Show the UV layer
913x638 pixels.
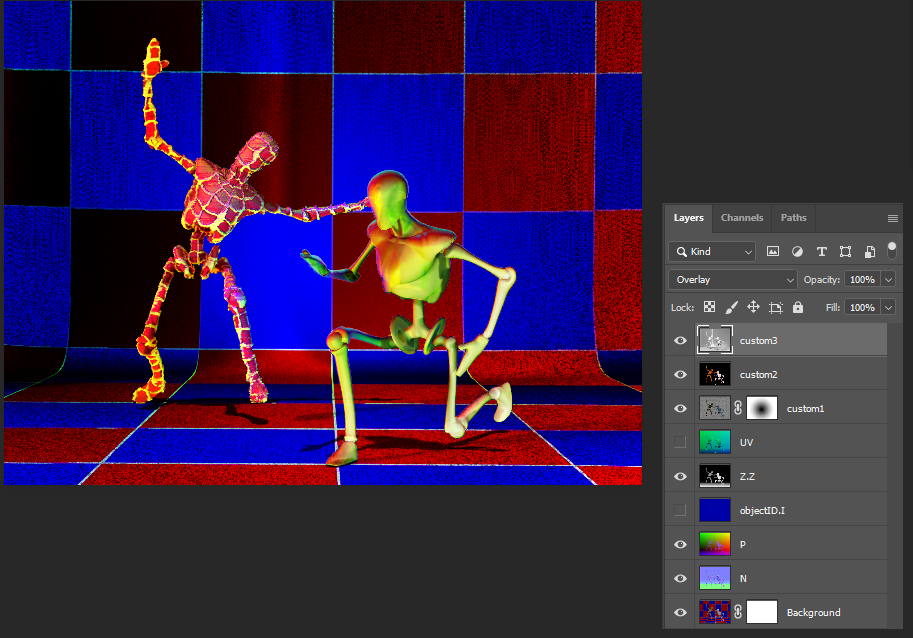[680, 443]
